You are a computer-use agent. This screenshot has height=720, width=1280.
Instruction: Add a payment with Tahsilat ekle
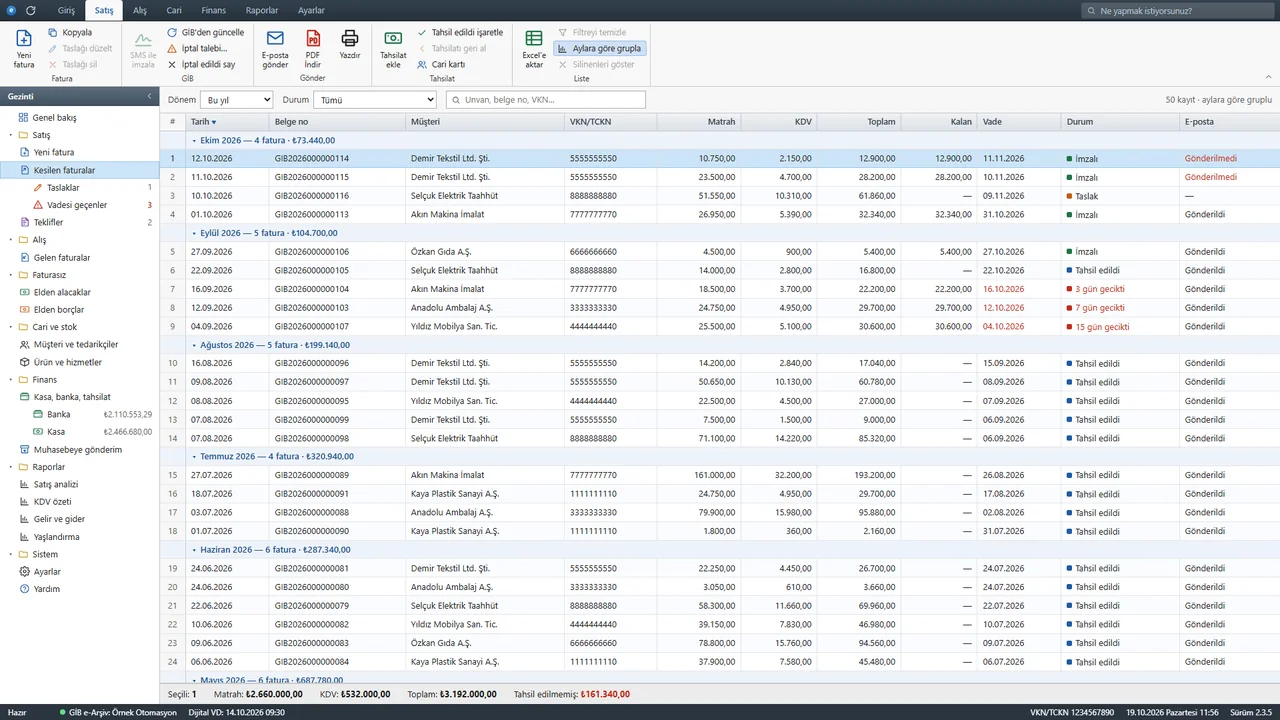394,48
